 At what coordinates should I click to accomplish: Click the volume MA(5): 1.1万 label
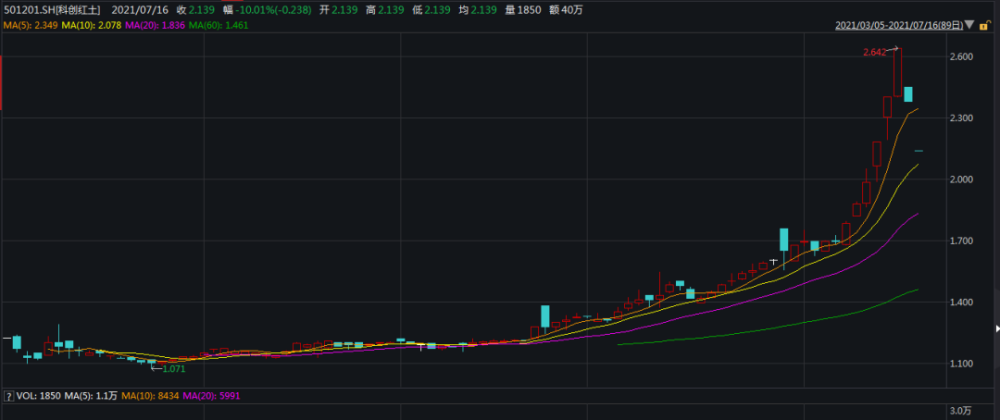coord(91,396)
